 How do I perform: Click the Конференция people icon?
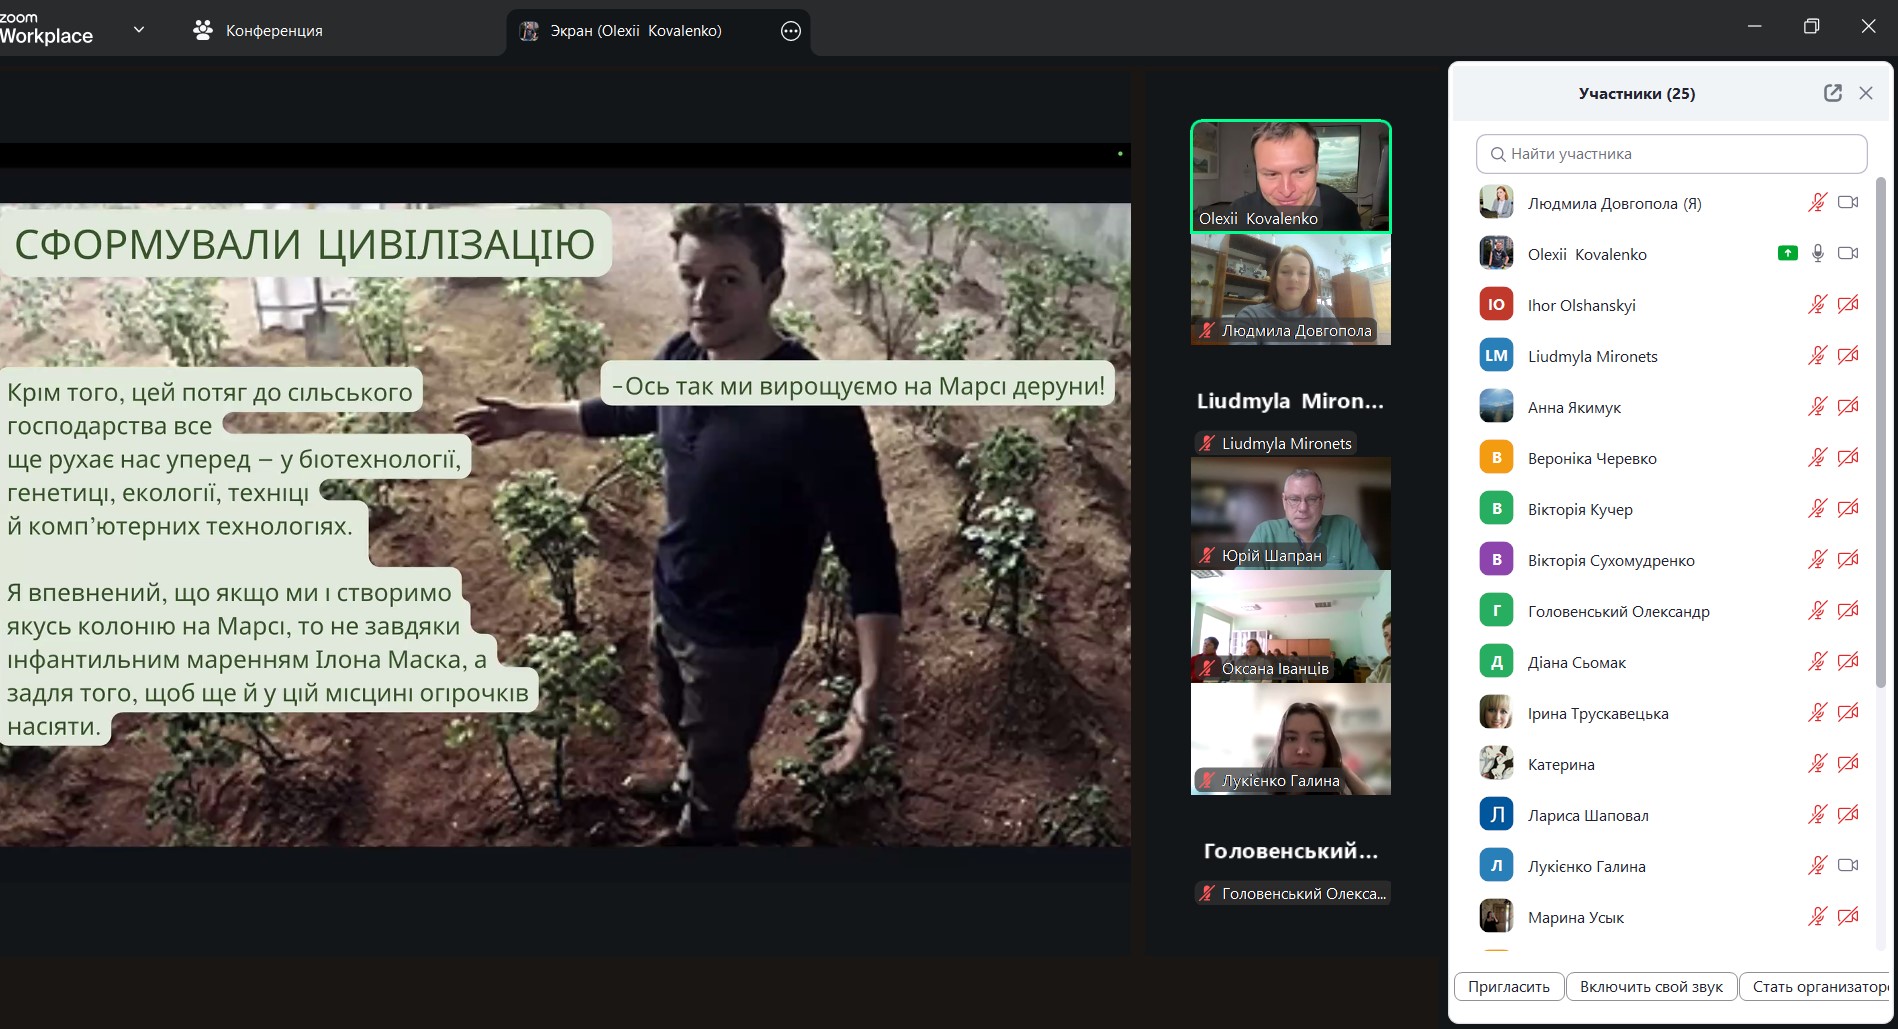pyautogui.click(x=203, y=30)
